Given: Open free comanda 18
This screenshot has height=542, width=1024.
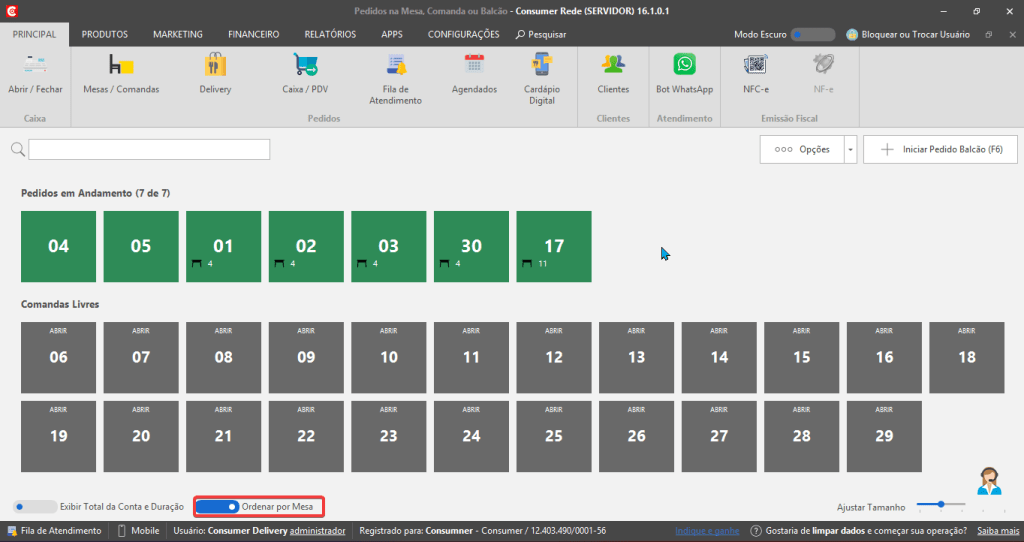Looking at the screenshot, I should [967, 357].
